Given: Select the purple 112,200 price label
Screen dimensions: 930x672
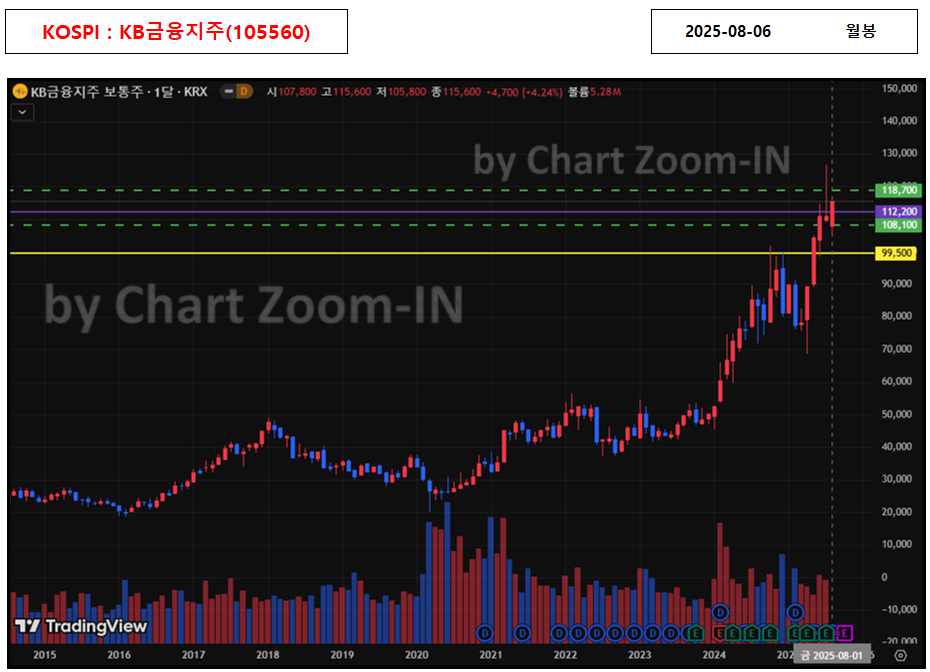Looking at the screenshot, I should (899, 212).
